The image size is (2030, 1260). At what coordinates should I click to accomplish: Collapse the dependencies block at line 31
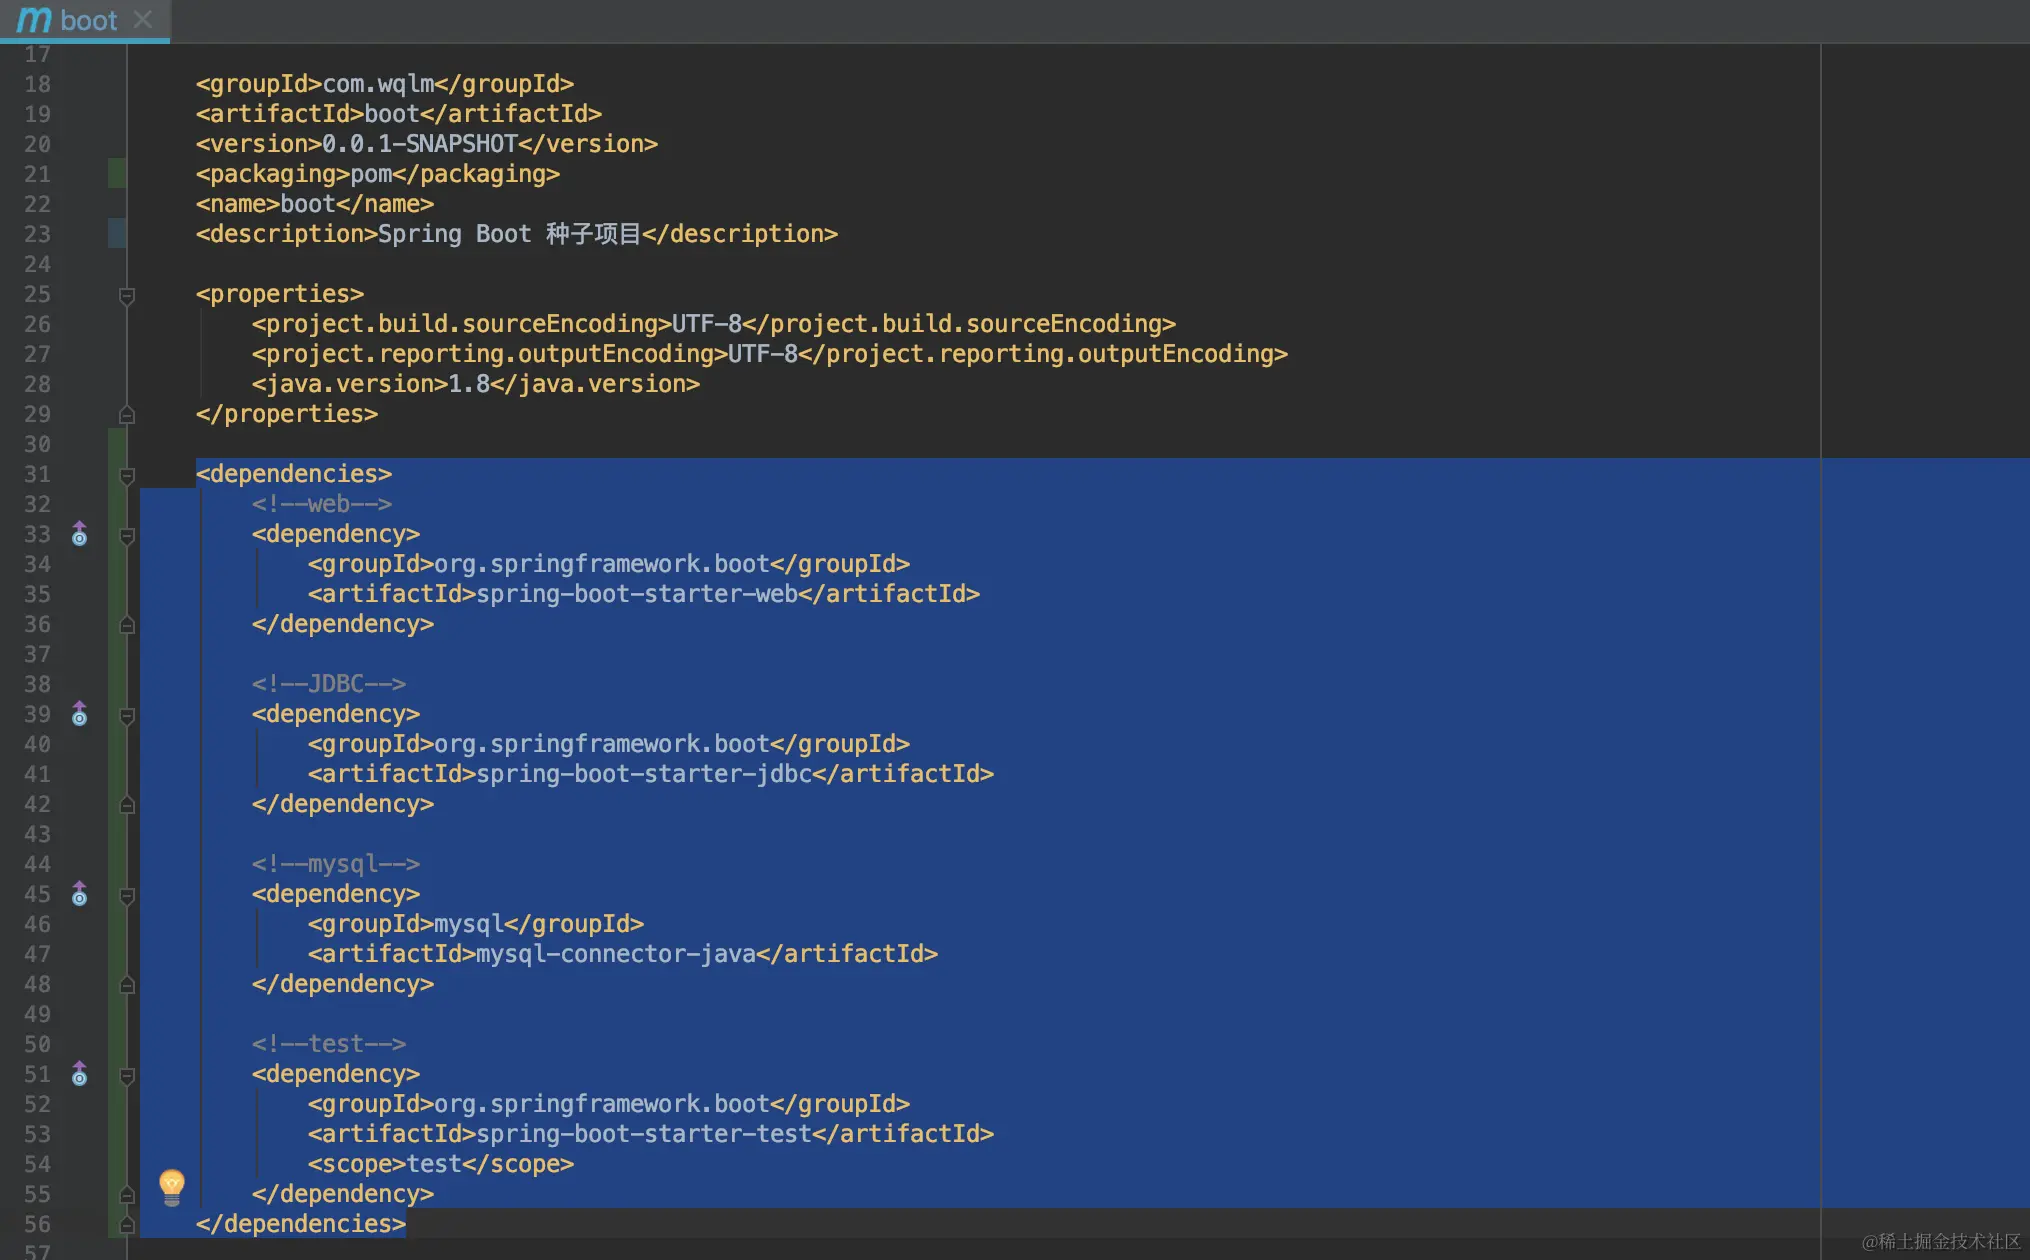(127, 476)
